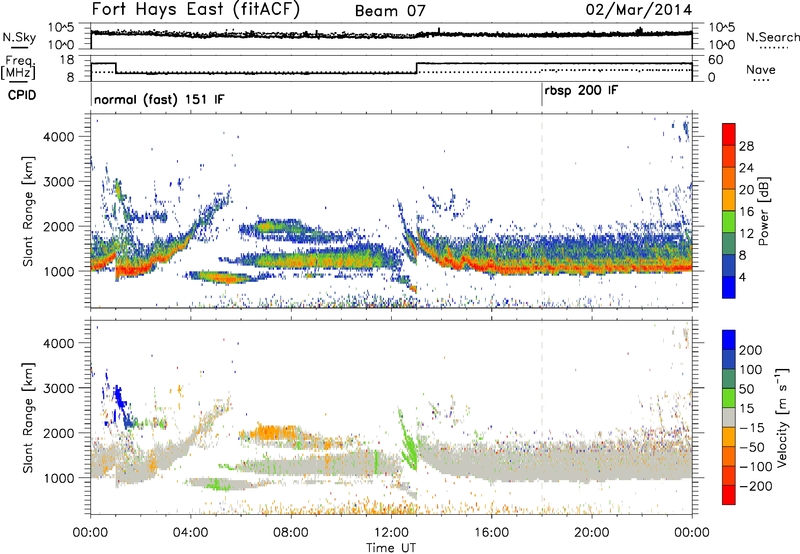Click the 'normal (fast) 151 IF' text
The image size is (800, 554).
[159, 99]
